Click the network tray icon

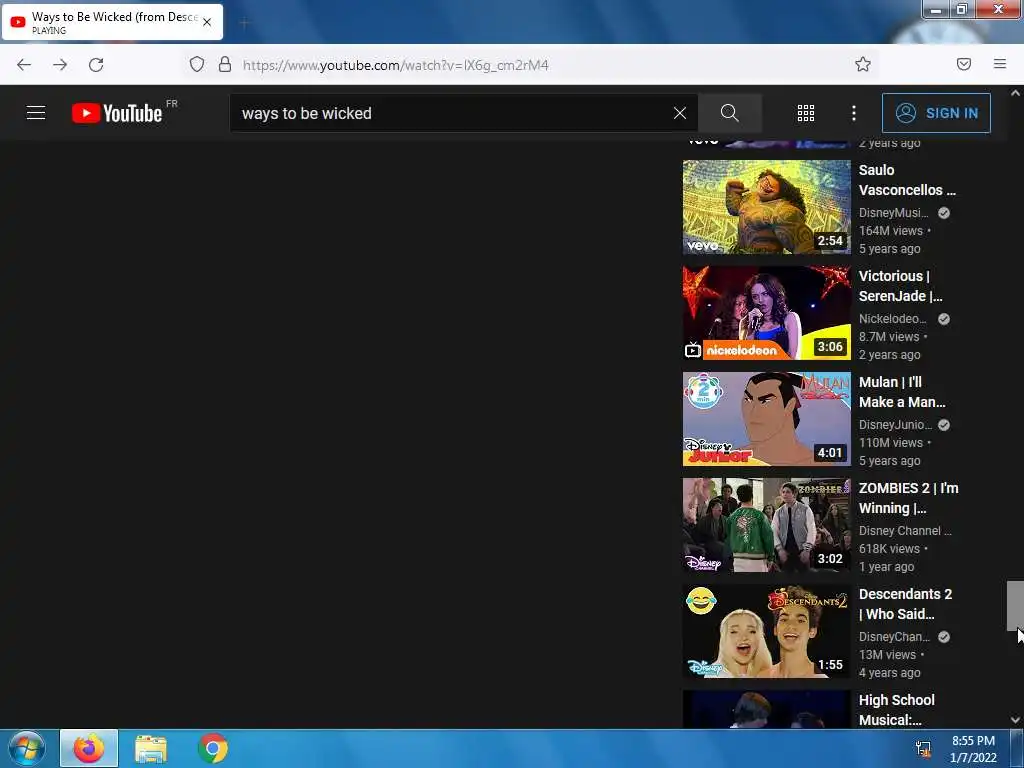tap(923, 748)
